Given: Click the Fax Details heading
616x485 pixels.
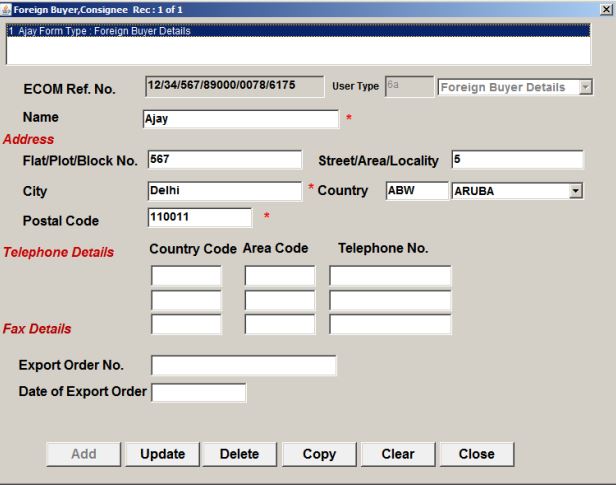Looking at the screenshot, I should tap(37, 329).
